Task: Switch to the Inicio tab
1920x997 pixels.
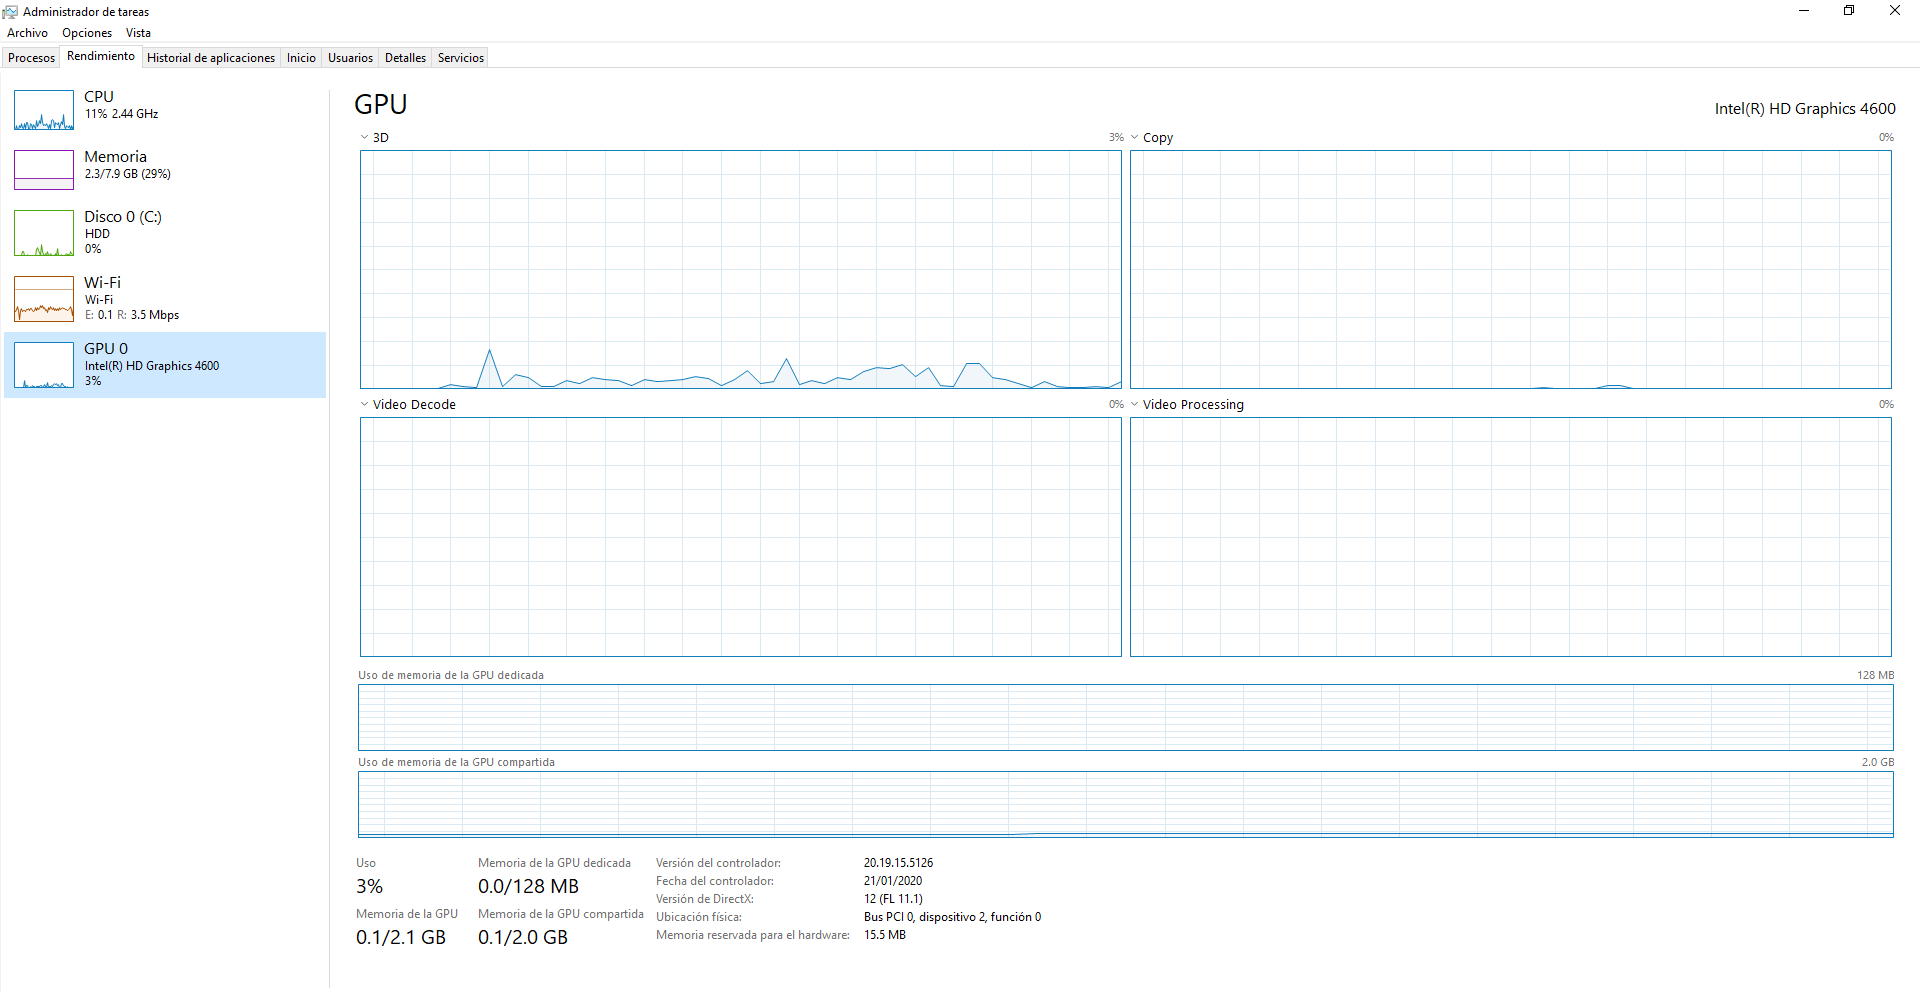Action: pyautogui.click(x=301, y=58)
